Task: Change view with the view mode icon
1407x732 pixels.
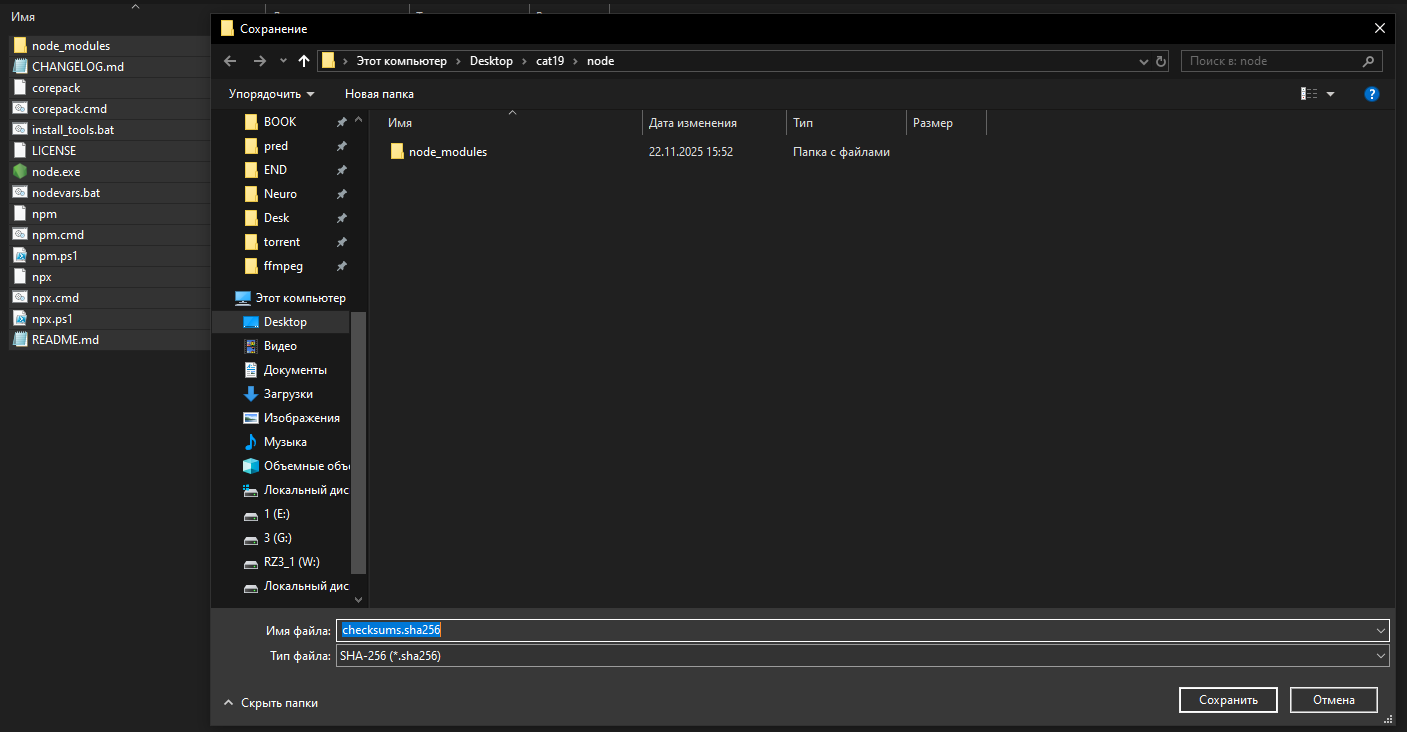Action: coord(1309,94)
